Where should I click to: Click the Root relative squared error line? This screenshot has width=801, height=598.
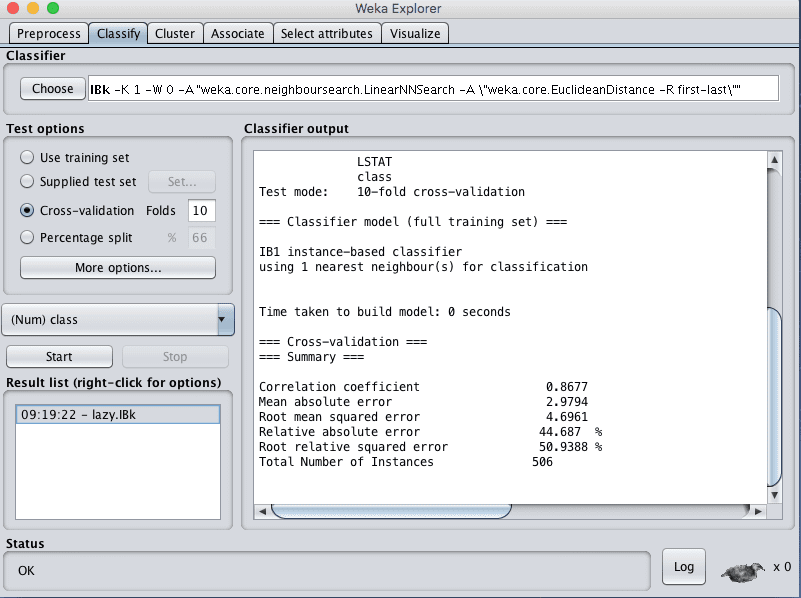coord(430,447)
